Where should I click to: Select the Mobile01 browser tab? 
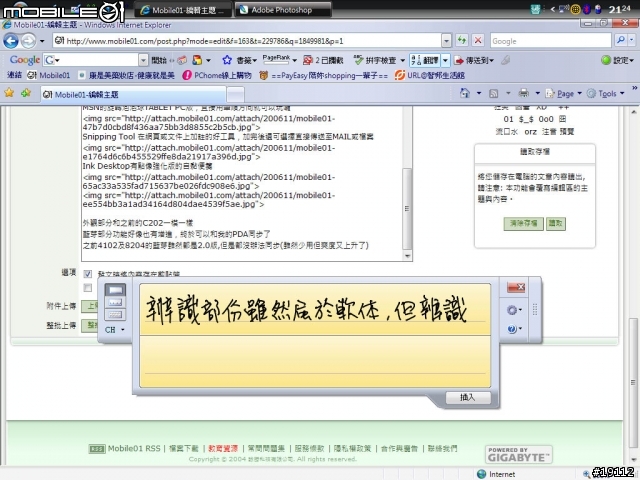click(133, 95)
